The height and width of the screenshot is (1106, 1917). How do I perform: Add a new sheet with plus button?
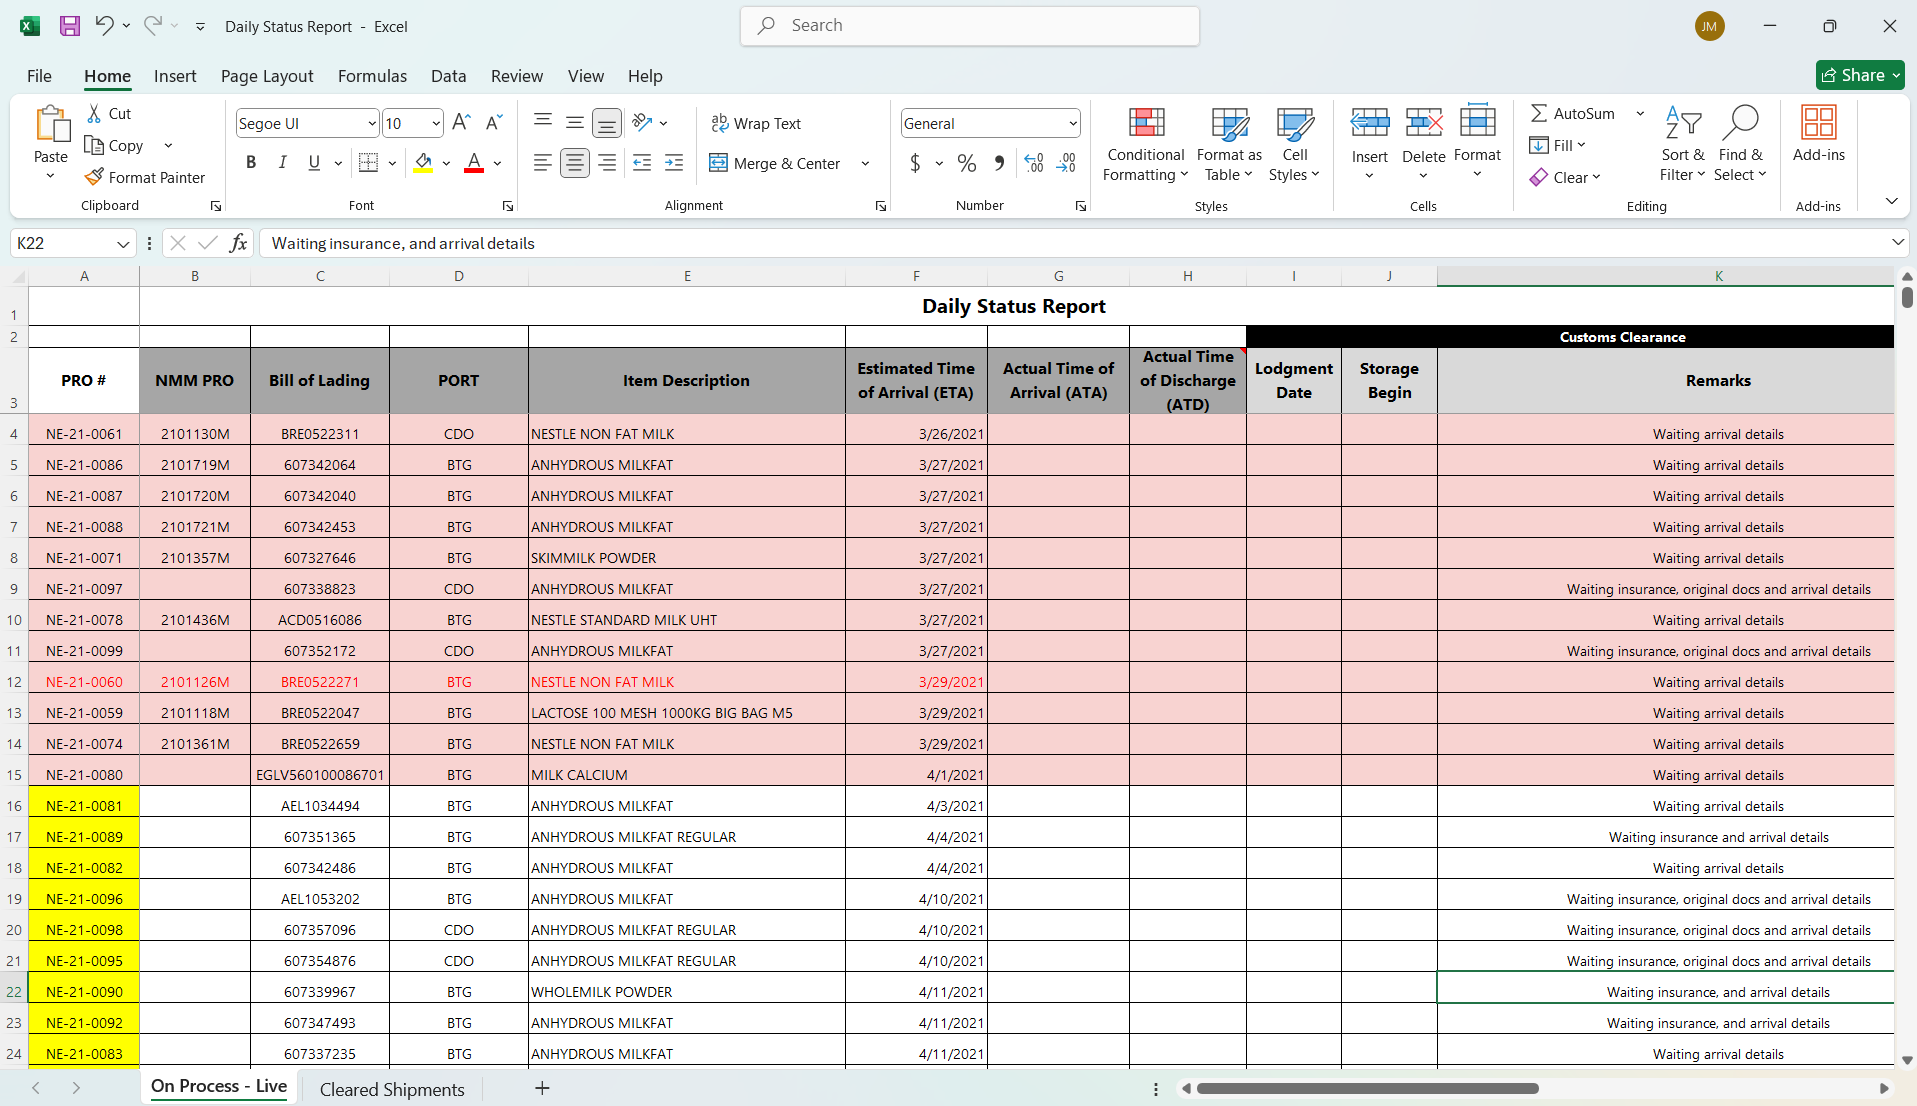coord(542,1088)
